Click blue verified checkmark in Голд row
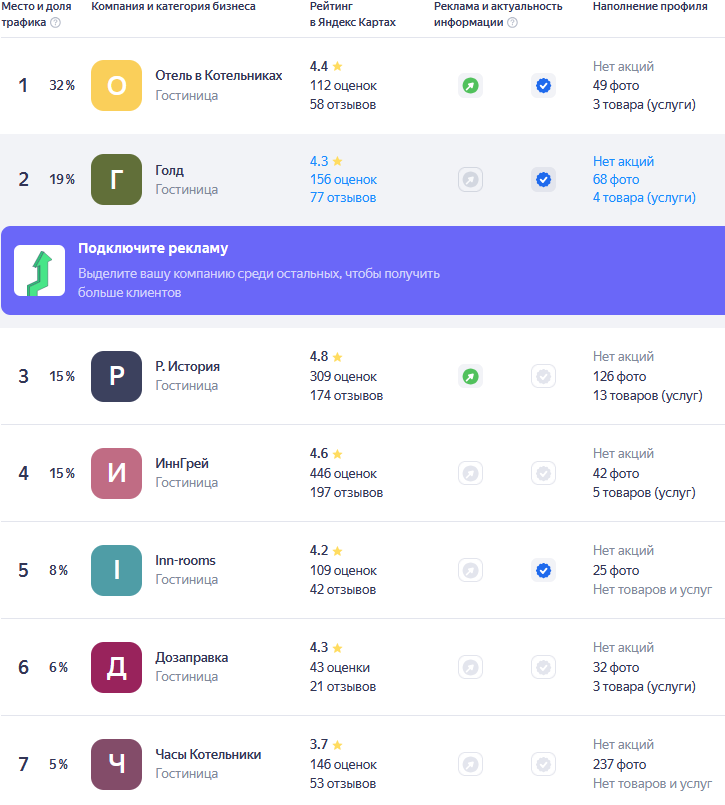Image resolution: width=725 pixels, height=805 pixels. coord(543,180)
